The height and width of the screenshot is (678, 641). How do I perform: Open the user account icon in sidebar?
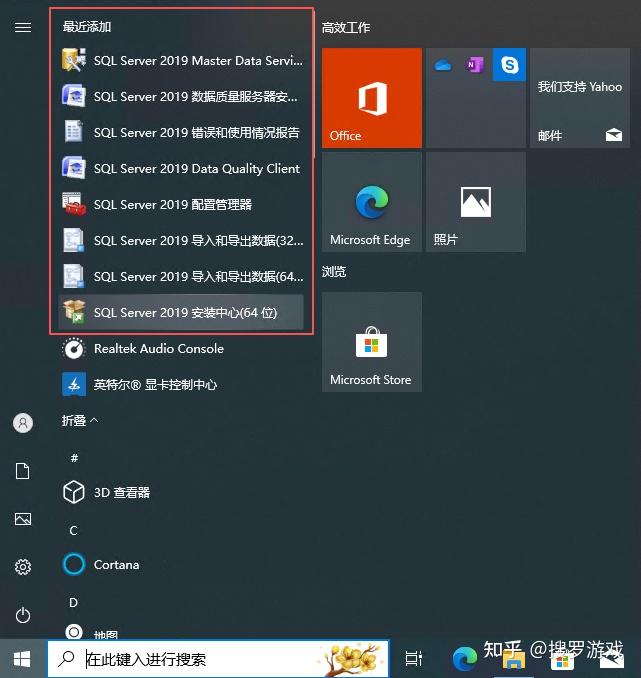coord(23,423)
